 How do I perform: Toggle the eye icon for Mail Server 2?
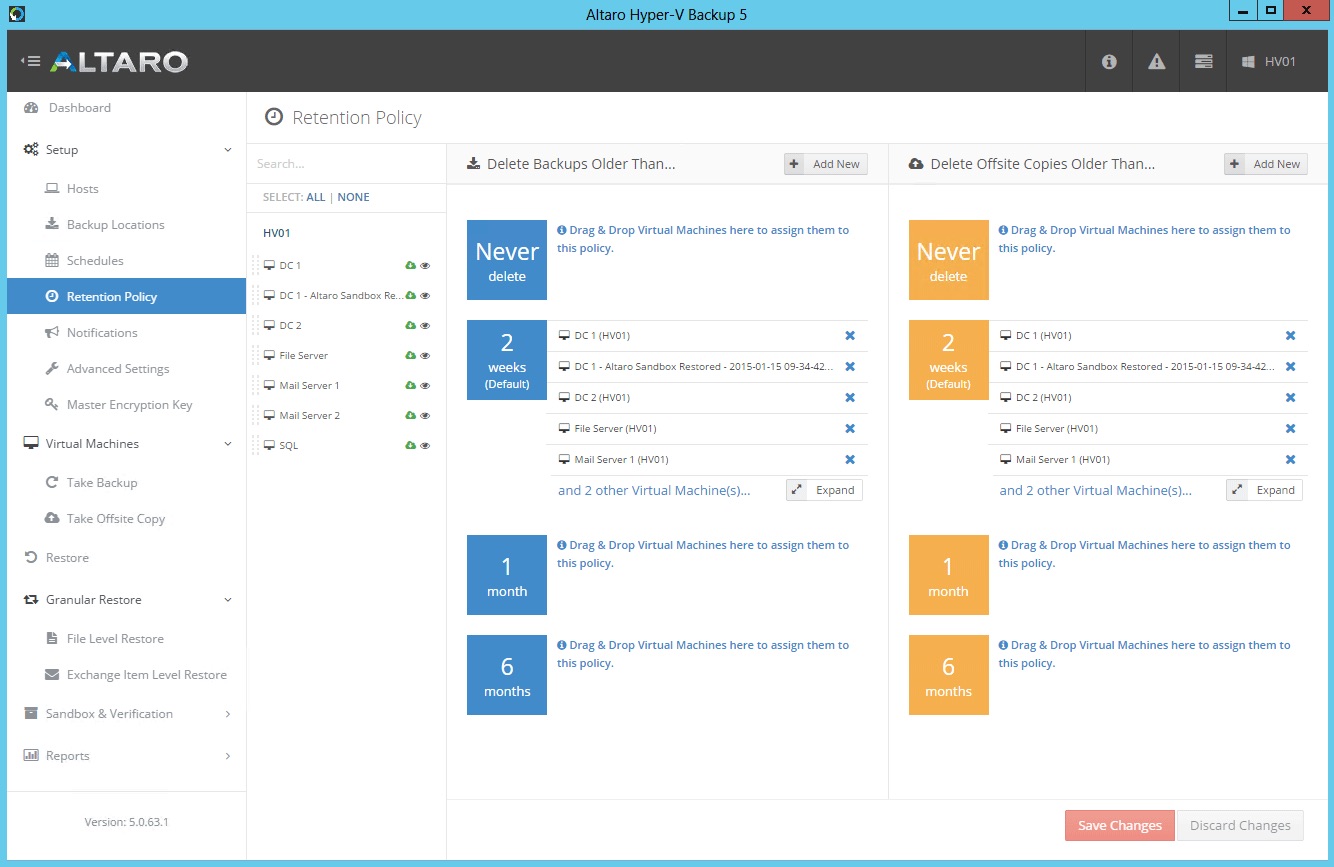tap(425, 416)
